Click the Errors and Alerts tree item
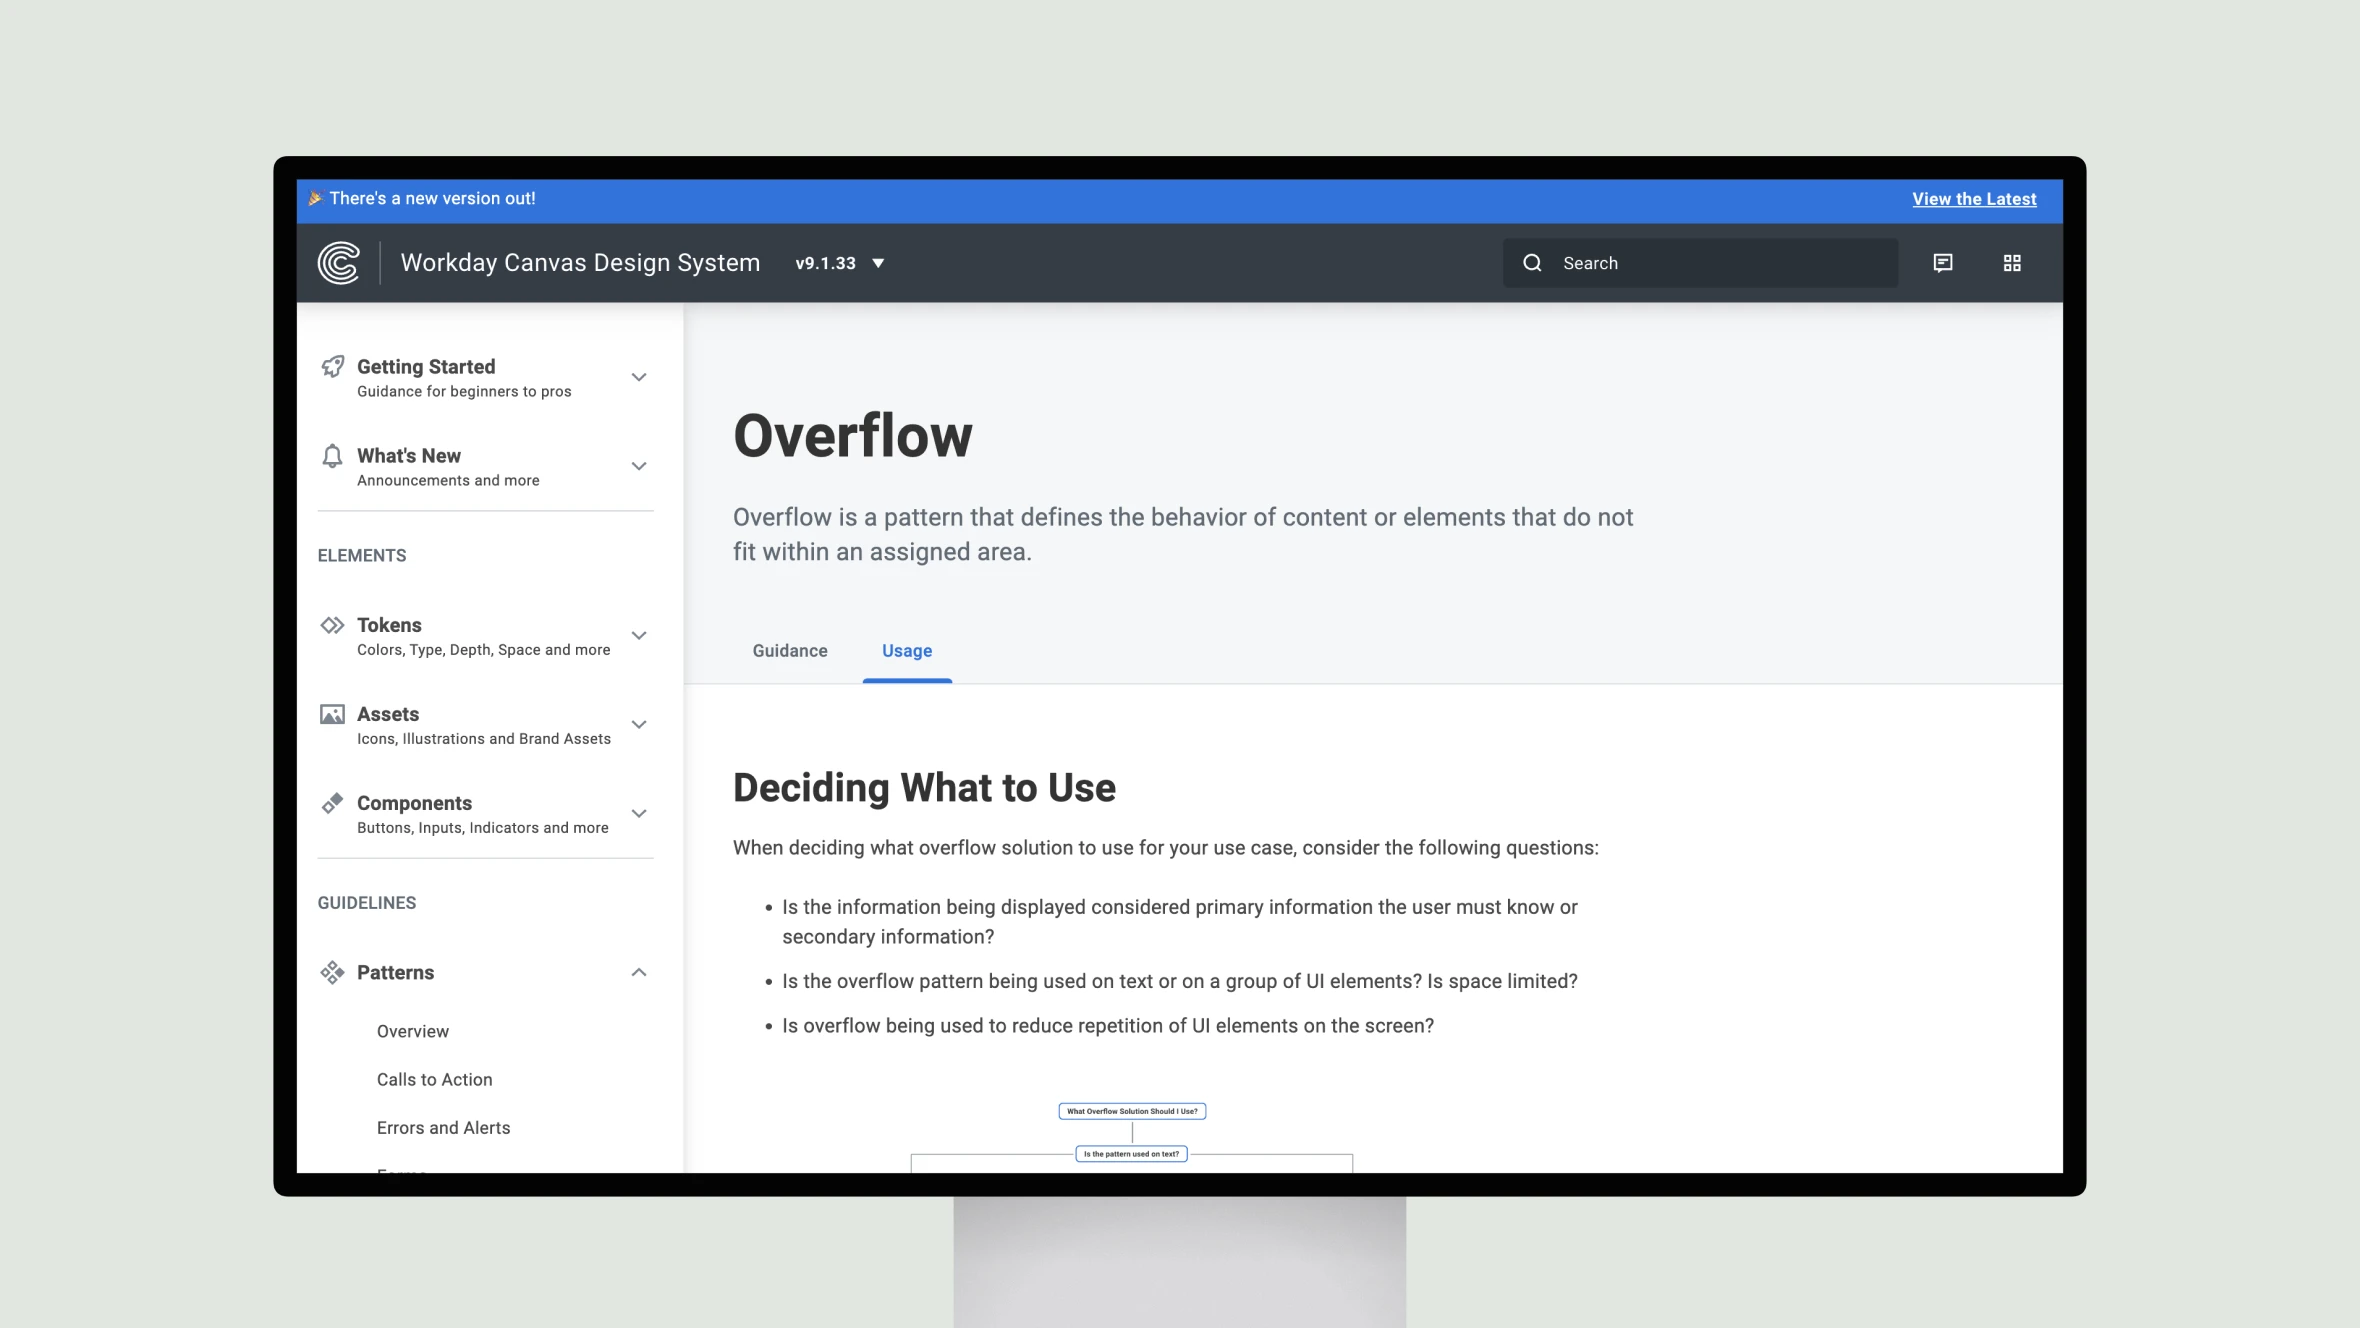2360x1328 pixels. (x=442, y=1127)
